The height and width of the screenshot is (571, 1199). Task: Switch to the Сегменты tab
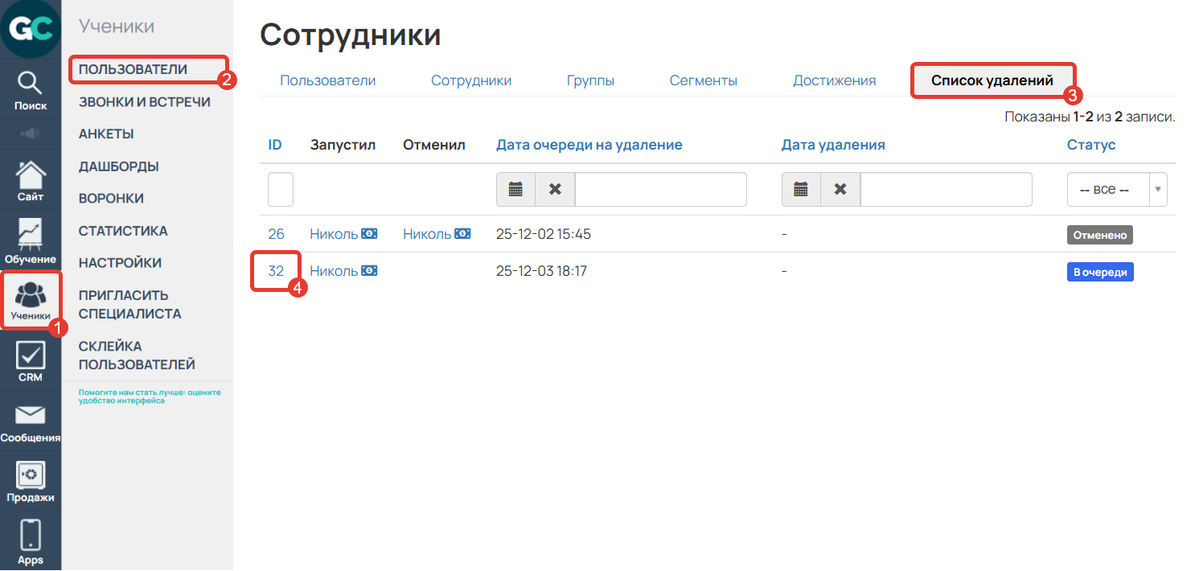coord(703,80)
